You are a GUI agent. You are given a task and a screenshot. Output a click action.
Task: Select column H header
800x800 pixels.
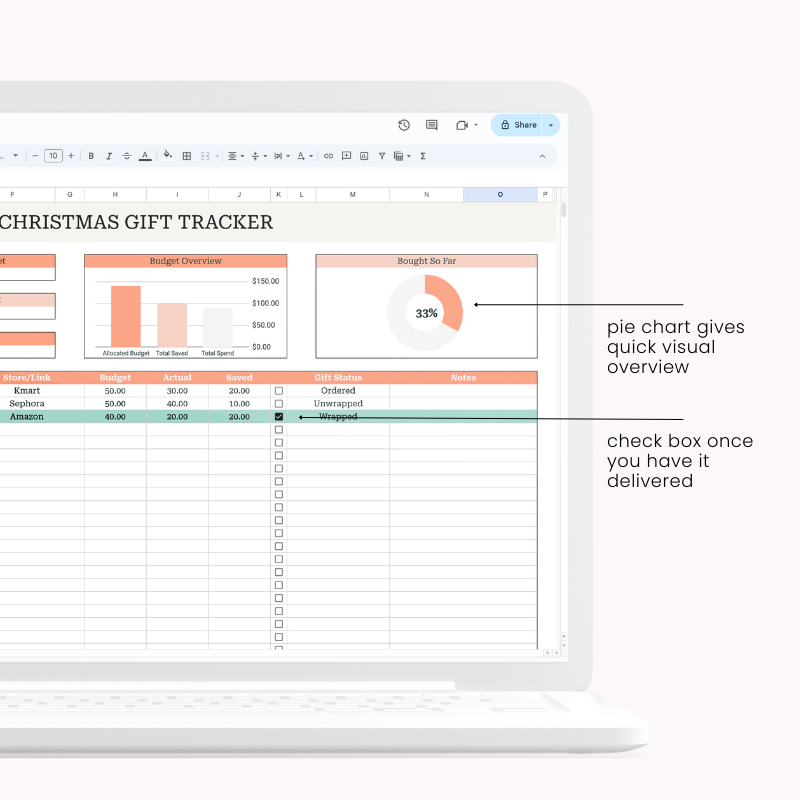[x=115, y=195]
